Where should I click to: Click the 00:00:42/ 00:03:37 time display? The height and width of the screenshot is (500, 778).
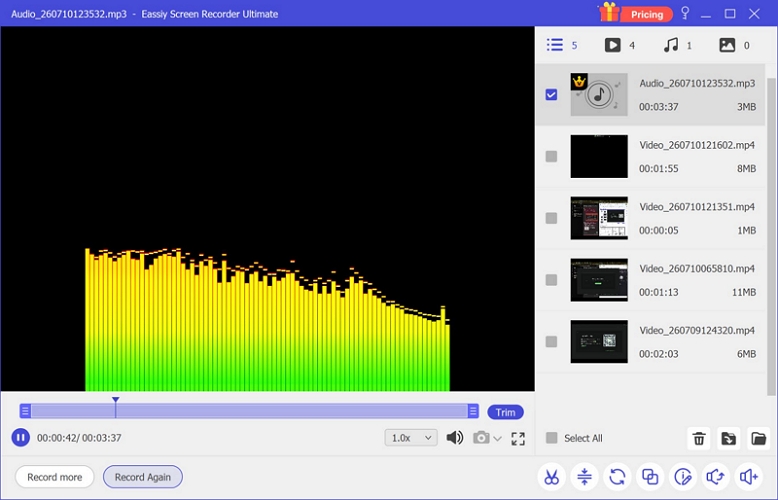click(79, 438)
